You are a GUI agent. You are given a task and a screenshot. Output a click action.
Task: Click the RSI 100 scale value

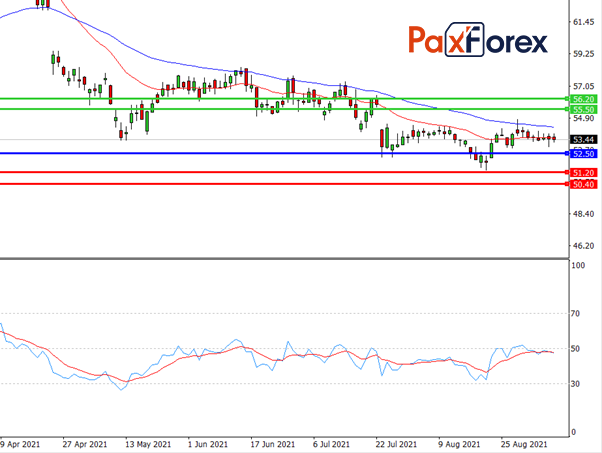click(x=578, y=265)
